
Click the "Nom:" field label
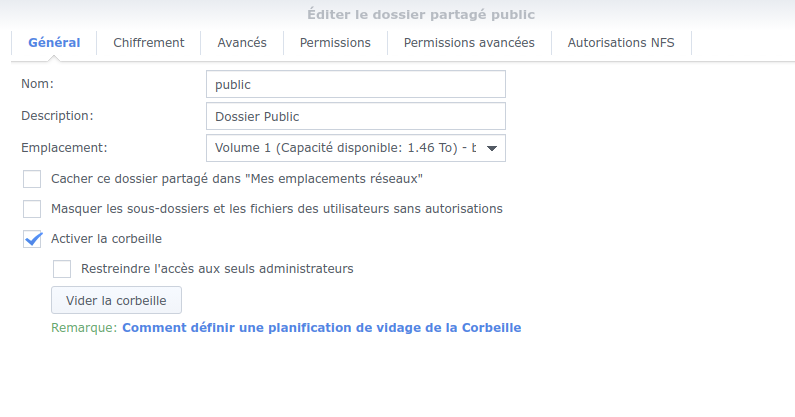tap(37, 84)
